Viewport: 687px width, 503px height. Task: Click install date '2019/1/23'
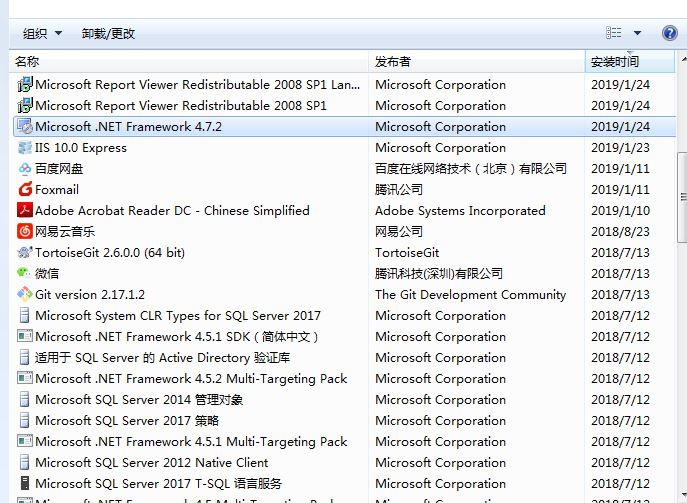pyautogui.click(x=620, y=148)
